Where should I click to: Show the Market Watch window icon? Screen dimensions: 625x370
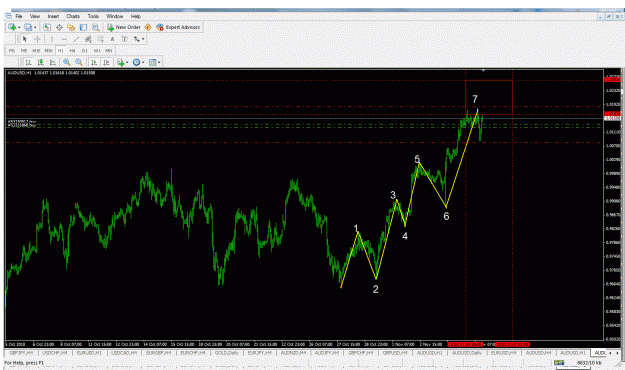pos(47,27)
